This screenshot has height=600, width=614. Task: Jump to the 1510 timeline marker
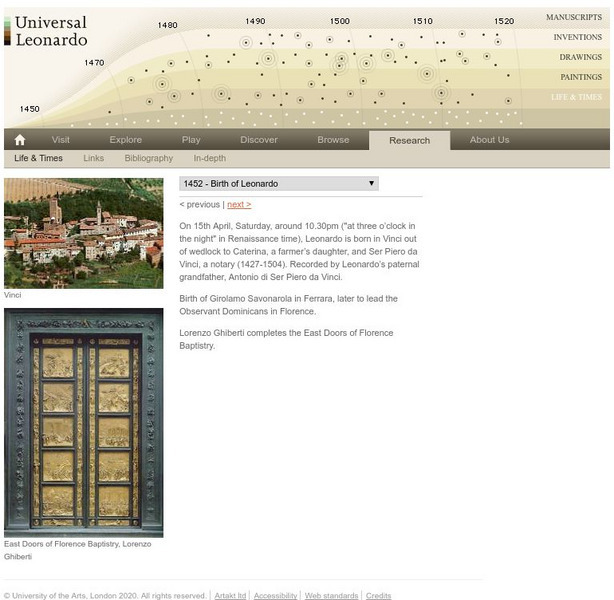pyautogui.click(x=423, y=21)
